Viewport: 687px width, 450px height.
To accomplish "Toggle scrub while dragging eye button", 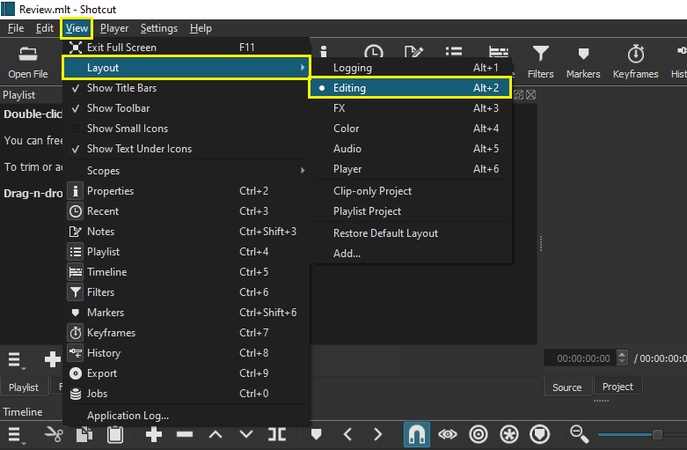I will tap(447, 435).
